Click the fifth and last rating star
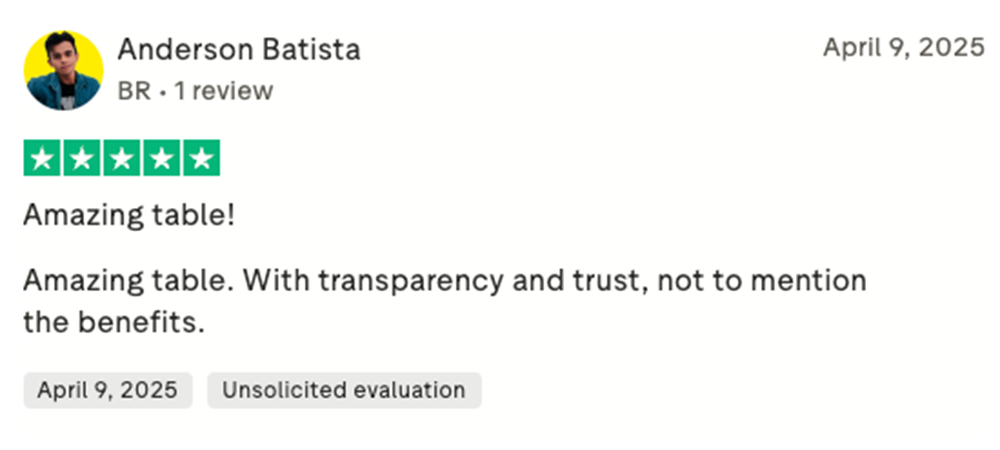 pos(201,158)
